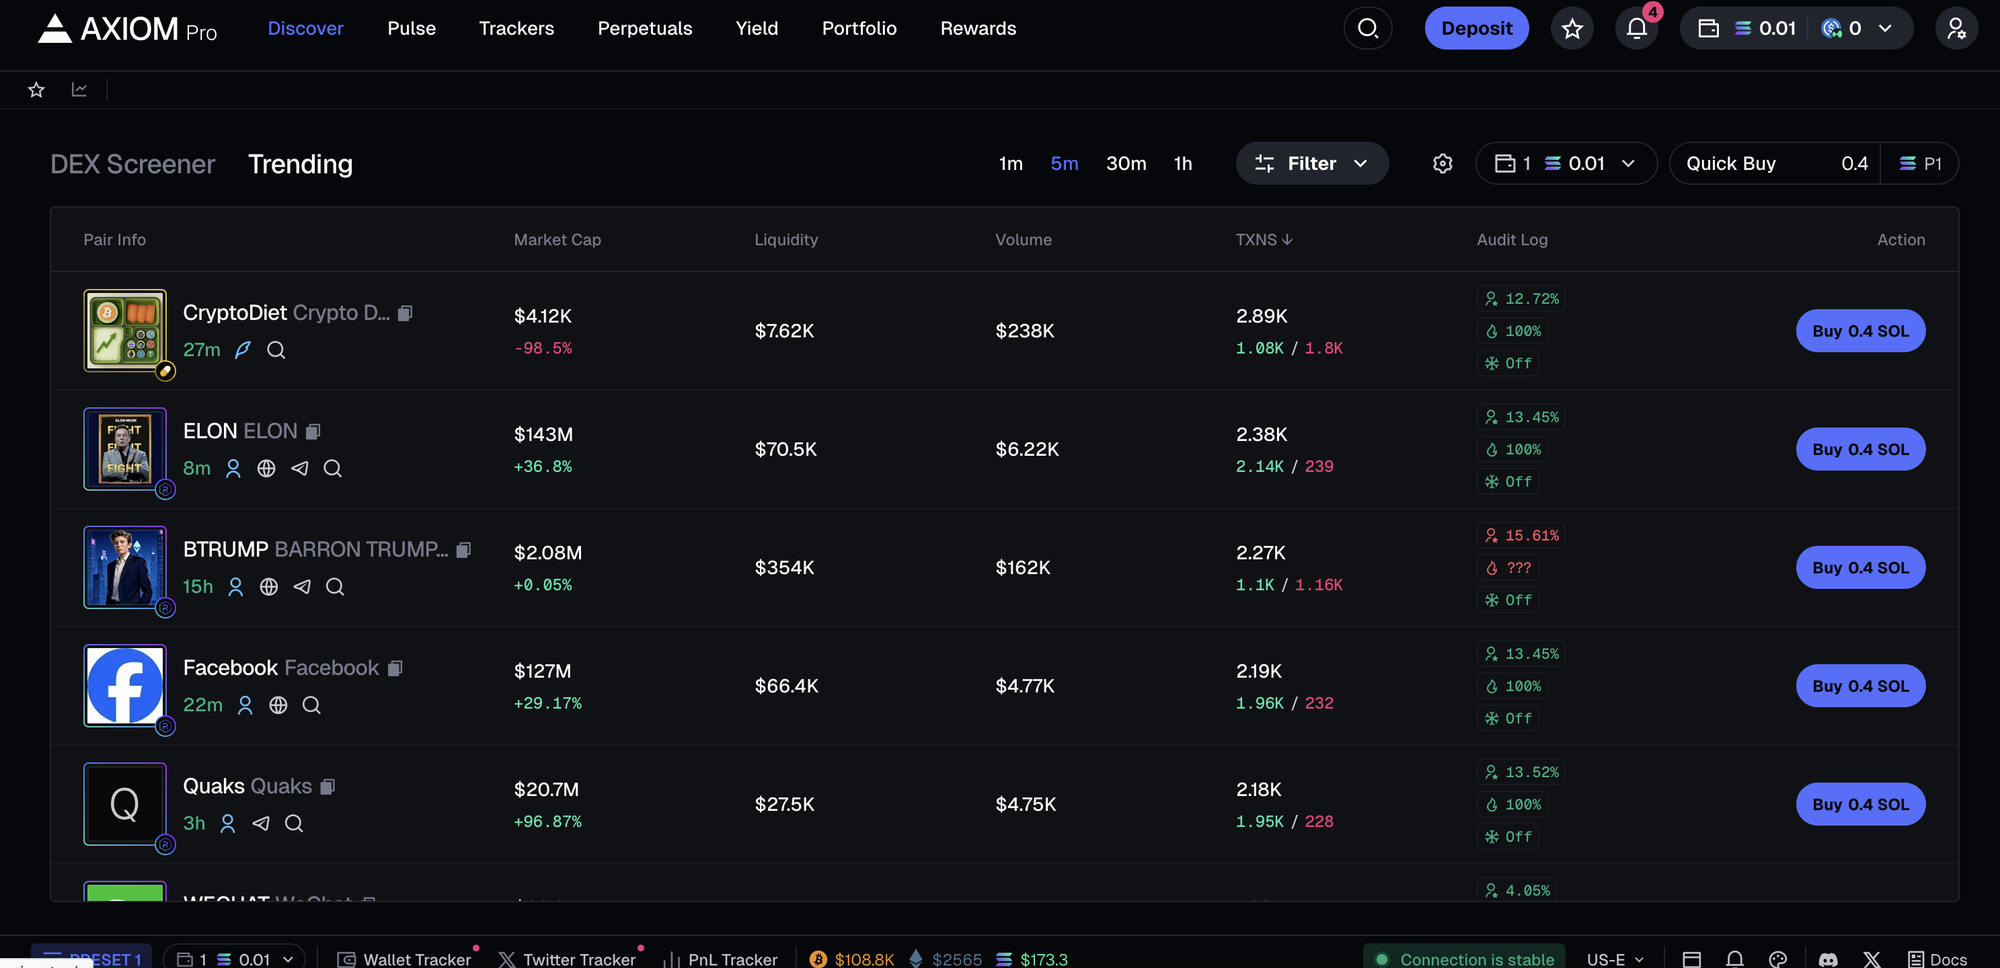Image resolution: width=2000 pixels, height=968 pixels.
Task: Expand the US-E region selector
Action: (1614, 958)
